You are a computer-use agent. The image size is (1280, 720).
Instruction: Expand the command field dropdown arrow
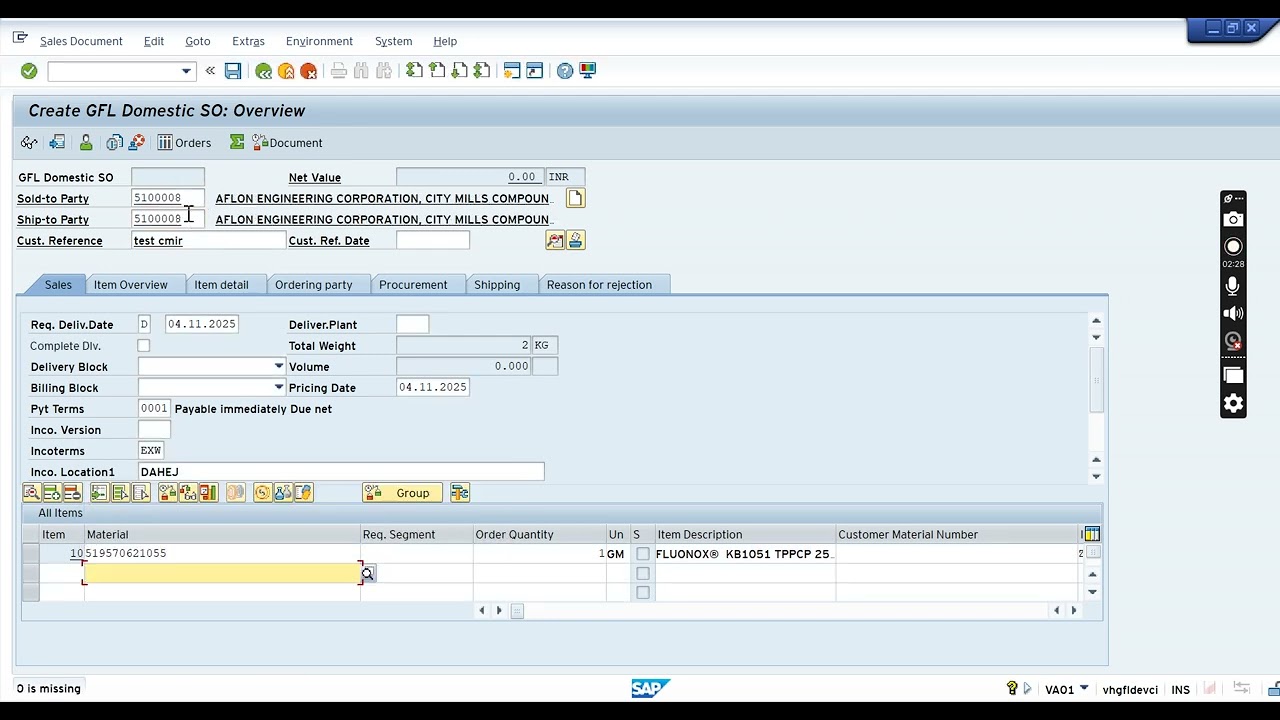point(186,71)
